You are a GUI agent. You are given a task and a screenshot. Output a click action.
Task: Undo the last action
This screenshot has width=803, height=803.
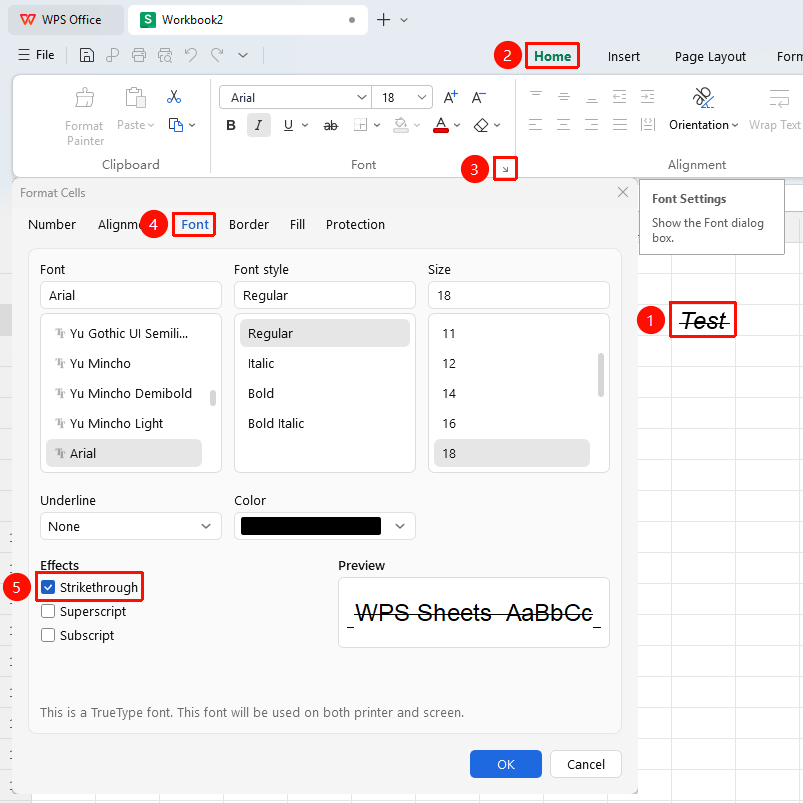coord(191,55)
